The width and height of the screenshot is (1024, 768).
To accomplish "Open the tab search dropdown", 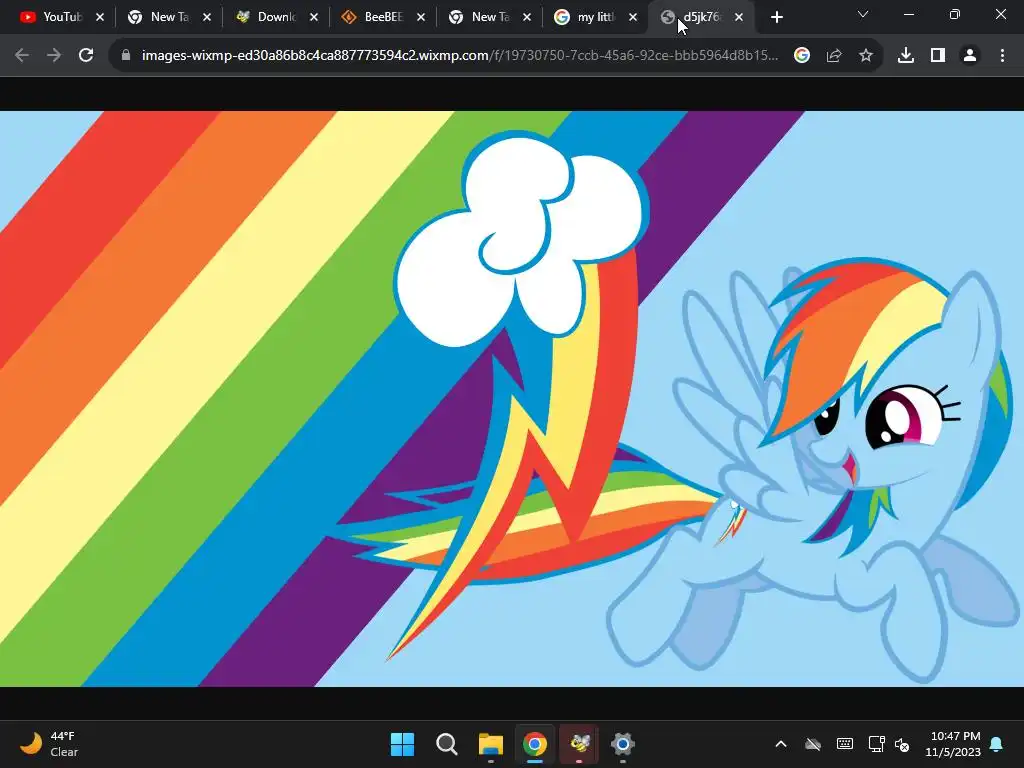I will point(863,14).
